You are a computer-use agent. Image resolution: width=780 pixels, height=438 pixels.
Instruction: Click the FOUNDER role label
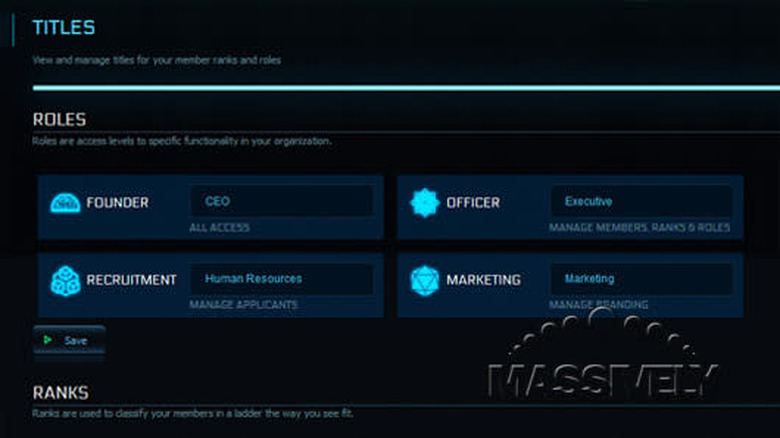click(117, 203)
